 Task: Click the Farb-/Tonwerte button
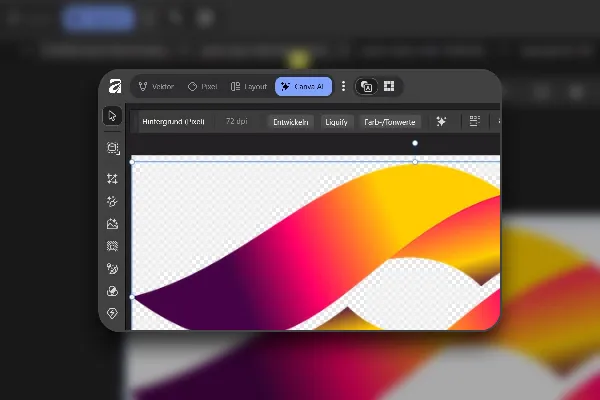pyautogui.click(x=390, y=122)
